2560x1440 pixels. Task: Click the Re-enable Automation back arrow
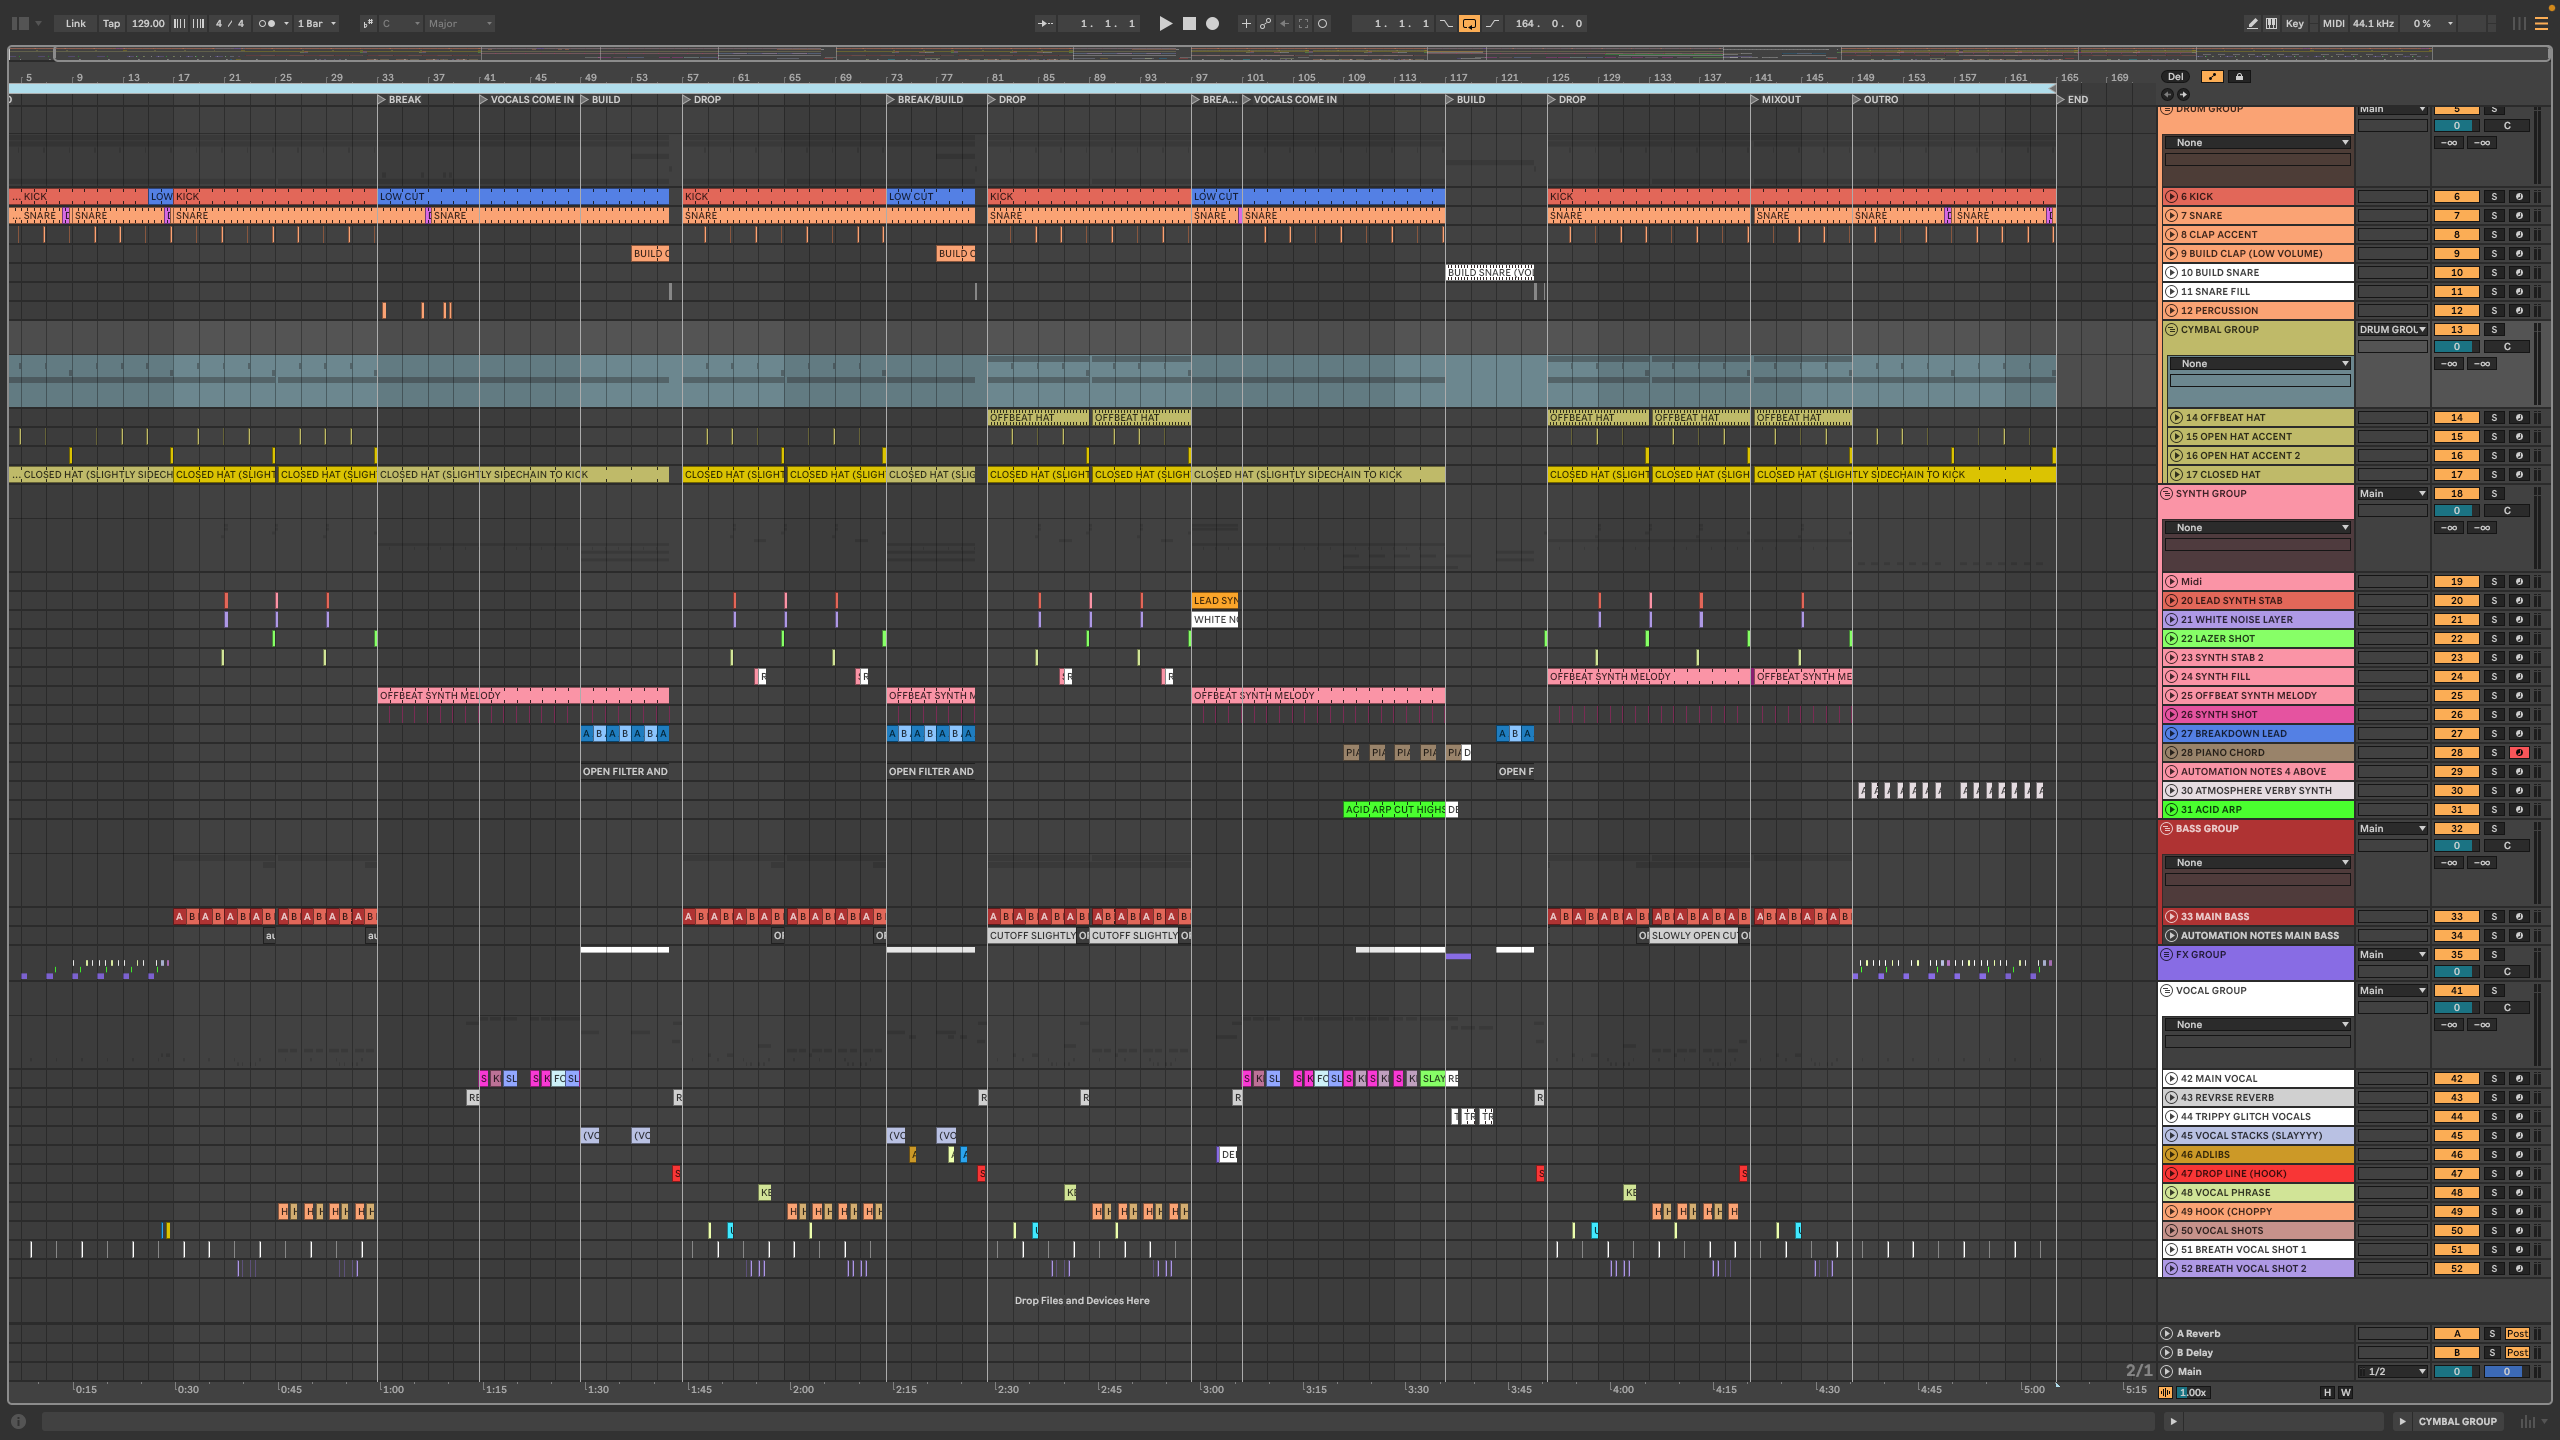pyautogui.click(x=1284, y=23)
